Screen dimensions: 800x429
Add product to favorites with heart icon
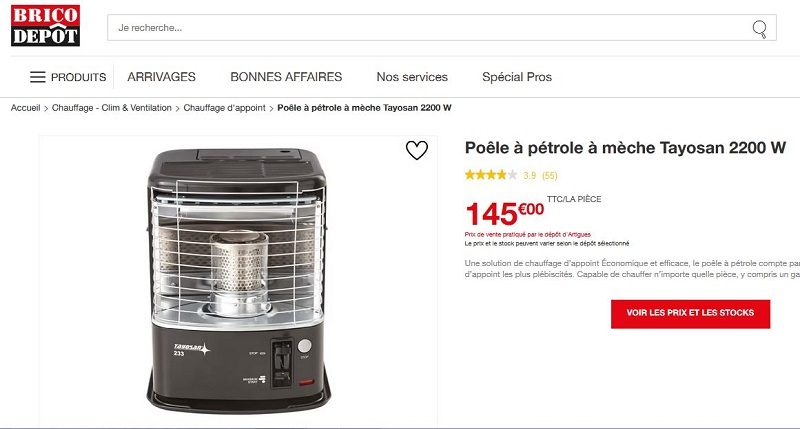pos(417,150)
